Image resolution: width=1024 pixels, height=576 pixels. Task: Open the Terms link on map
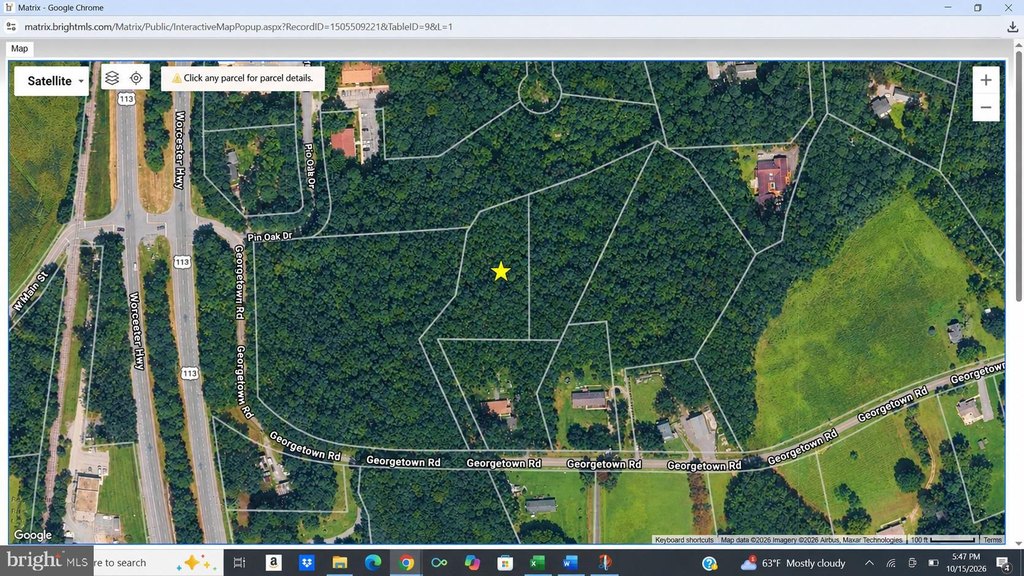pos(992,540)
